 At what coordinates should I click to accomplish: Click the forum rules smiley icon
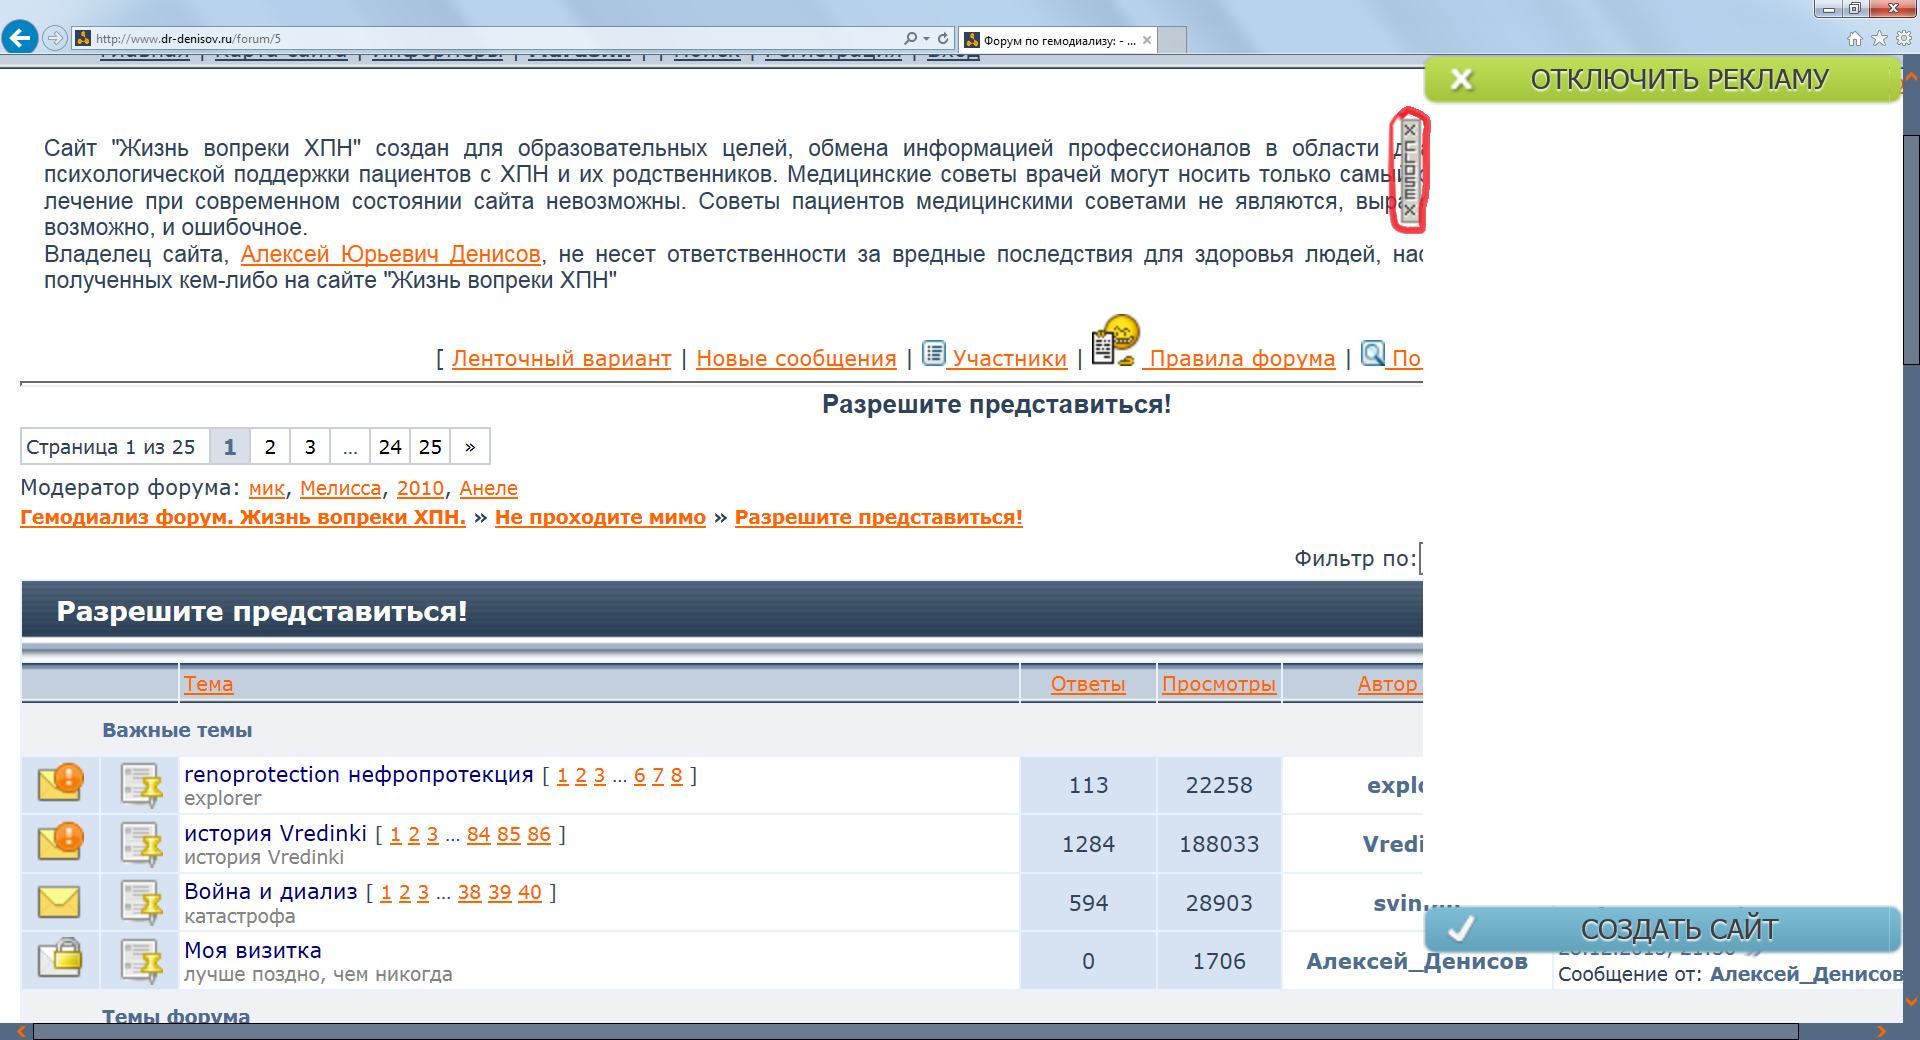1115,342
